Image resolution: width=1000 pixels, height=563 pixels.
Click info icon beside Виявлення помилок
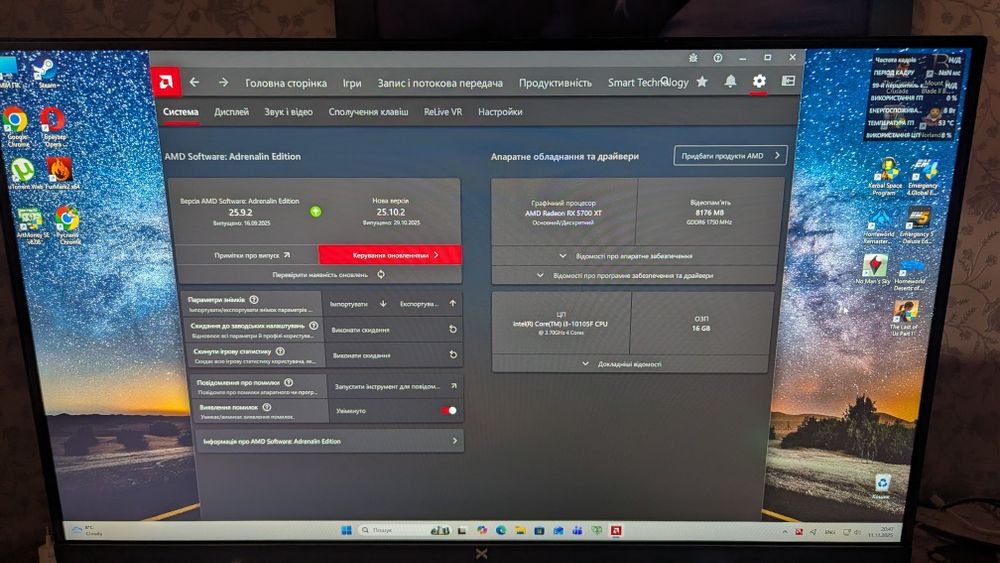coord(267,407)
